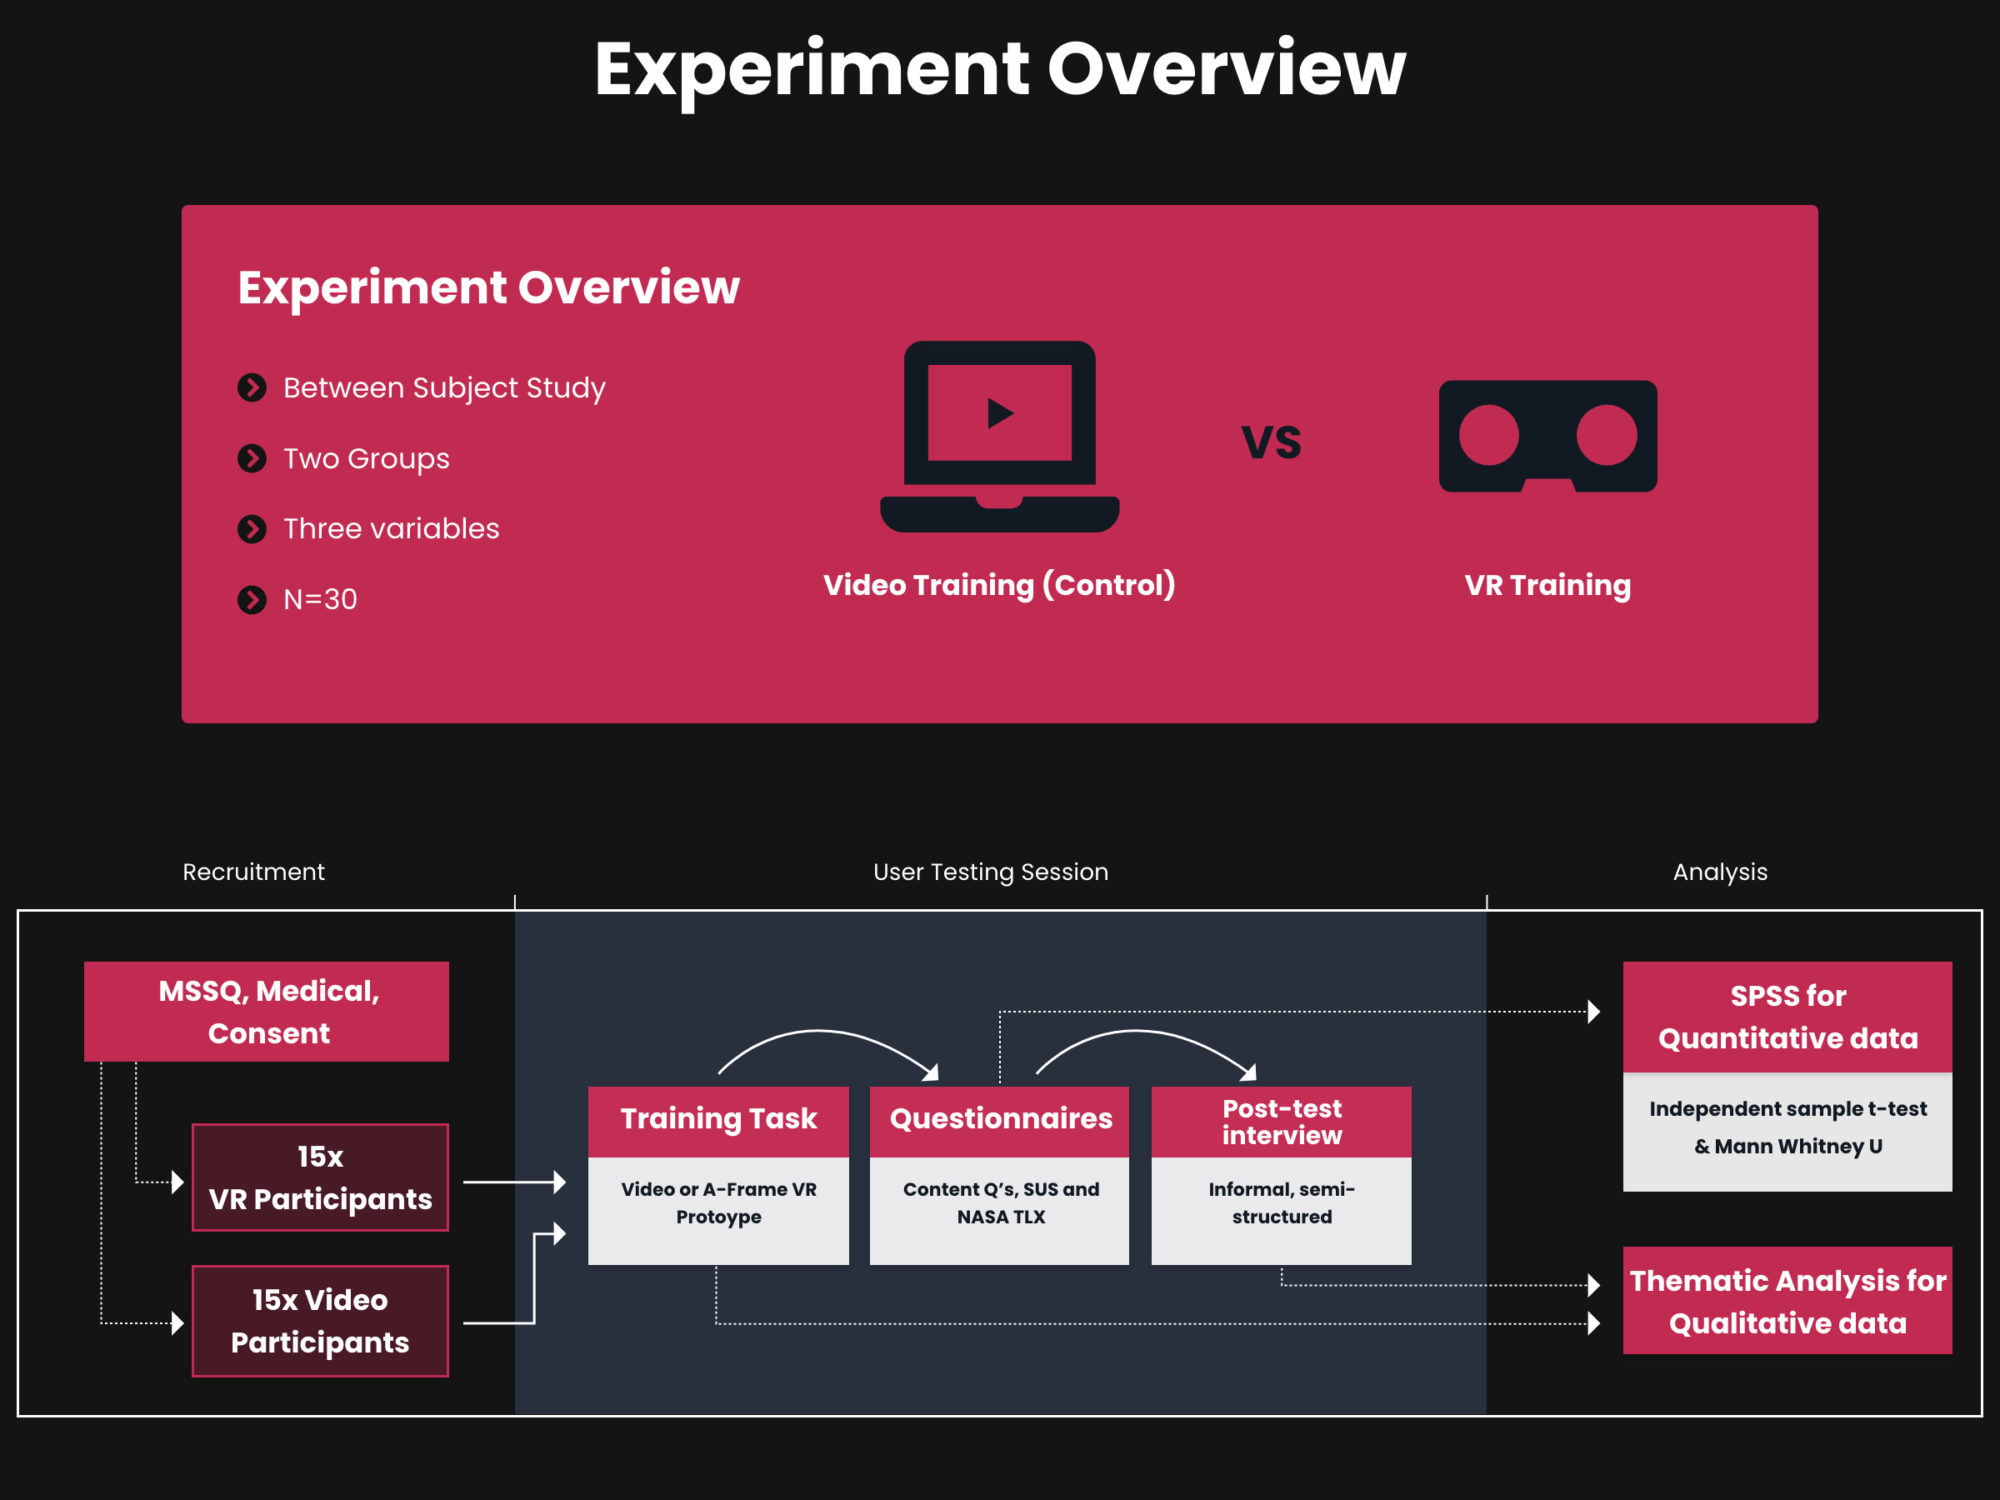Click bullet icon beside Three variables
Viewport: 2000px width, 1500px height.
tap(252, 528)
